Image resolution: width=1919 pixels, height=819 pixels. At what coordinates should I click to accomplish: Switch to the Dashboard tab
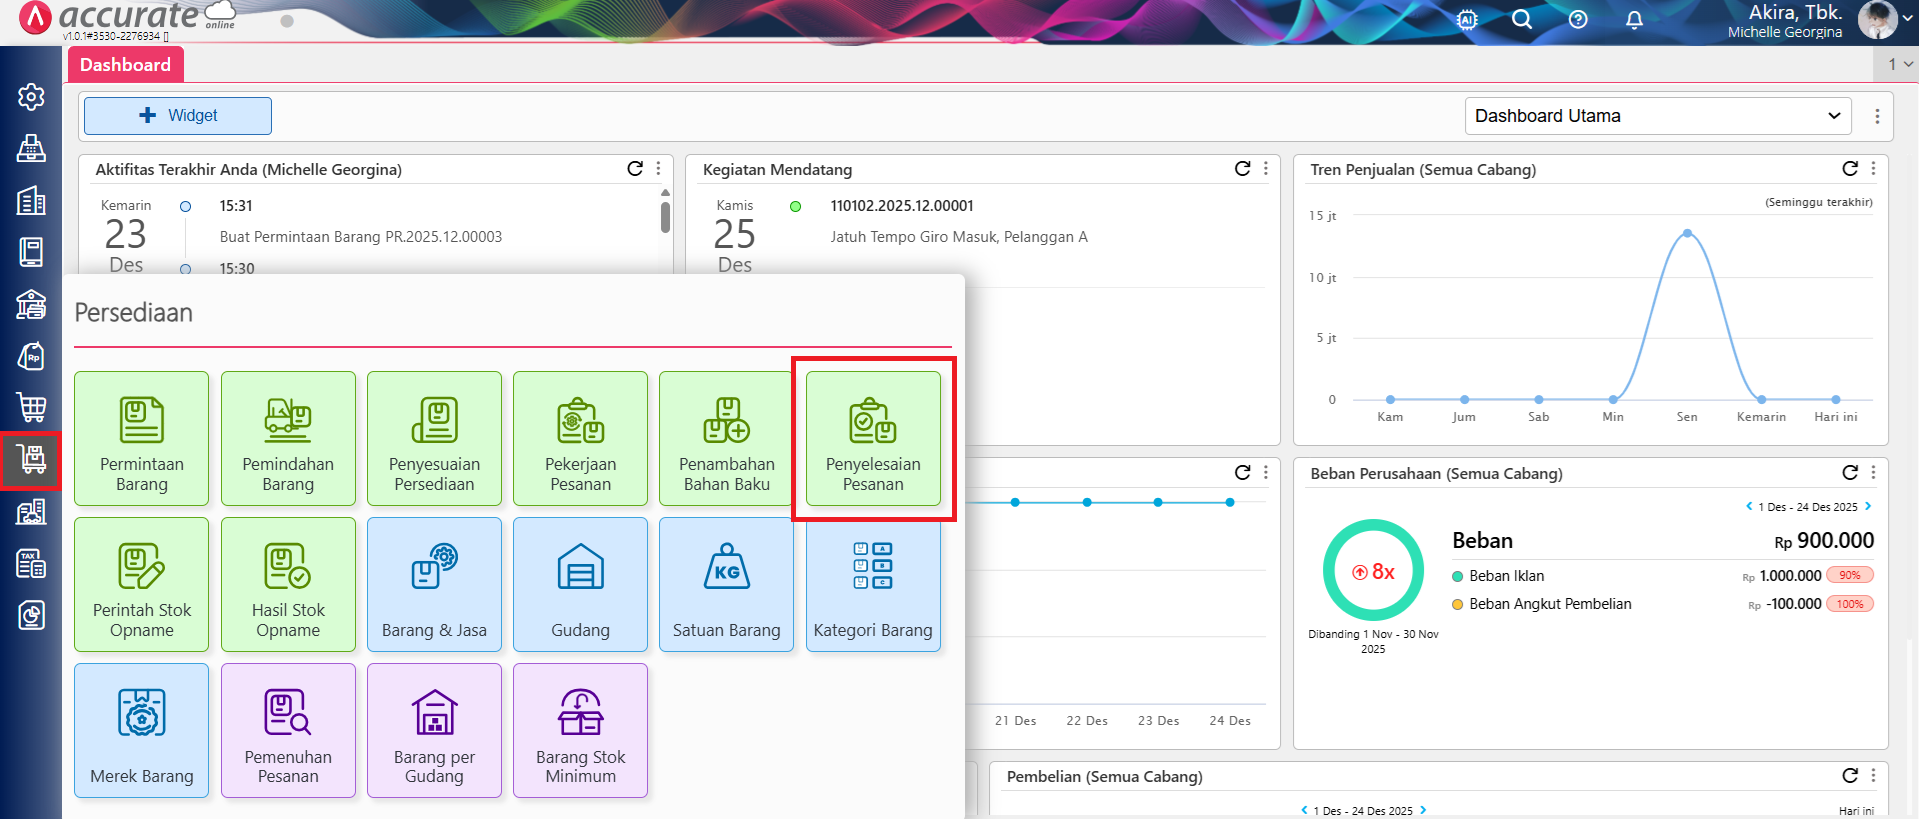click(x=125, y=65)
